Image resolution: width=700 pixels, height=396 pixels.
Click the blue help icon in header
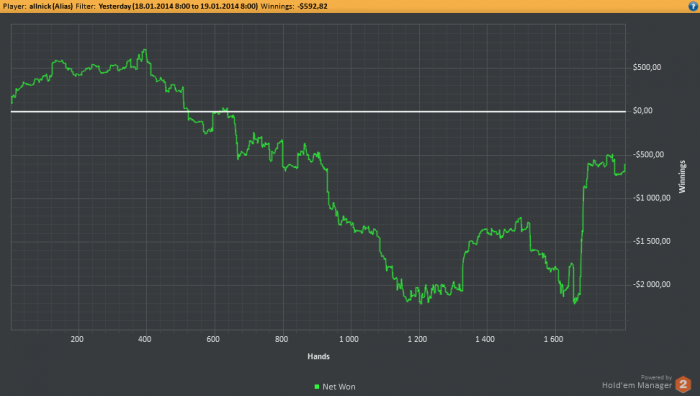click(x=693, y=6)
